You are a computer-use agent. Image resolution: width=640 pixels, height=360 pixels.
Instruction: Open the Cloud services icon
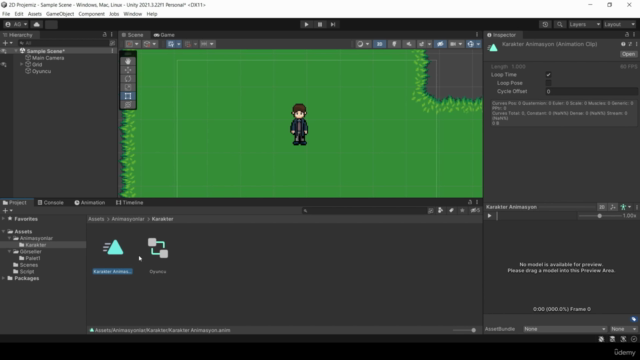(x=36, y=24)
